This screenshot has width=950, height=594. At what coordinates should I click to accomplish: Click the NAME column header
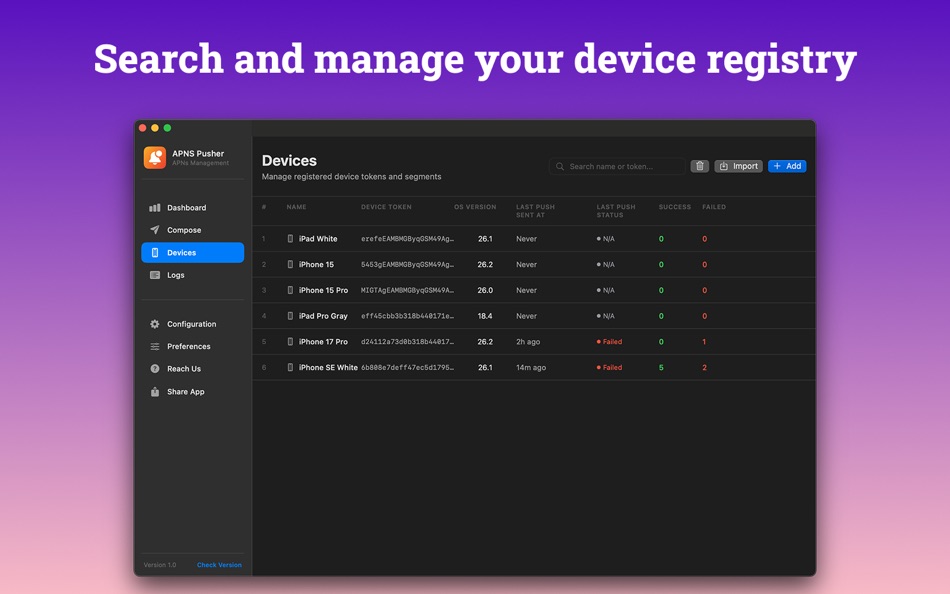296,207
